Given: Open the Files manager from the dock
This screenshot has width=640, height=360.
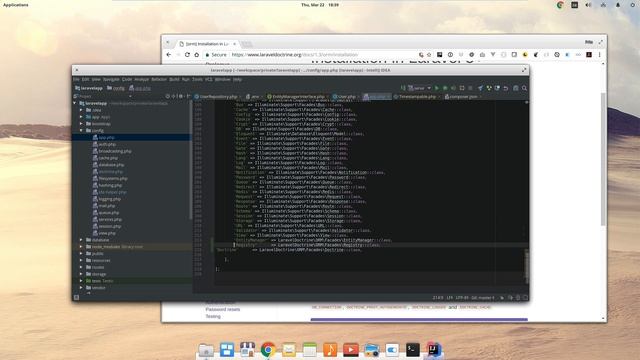Looking at the screenshot, I should 206,350.
